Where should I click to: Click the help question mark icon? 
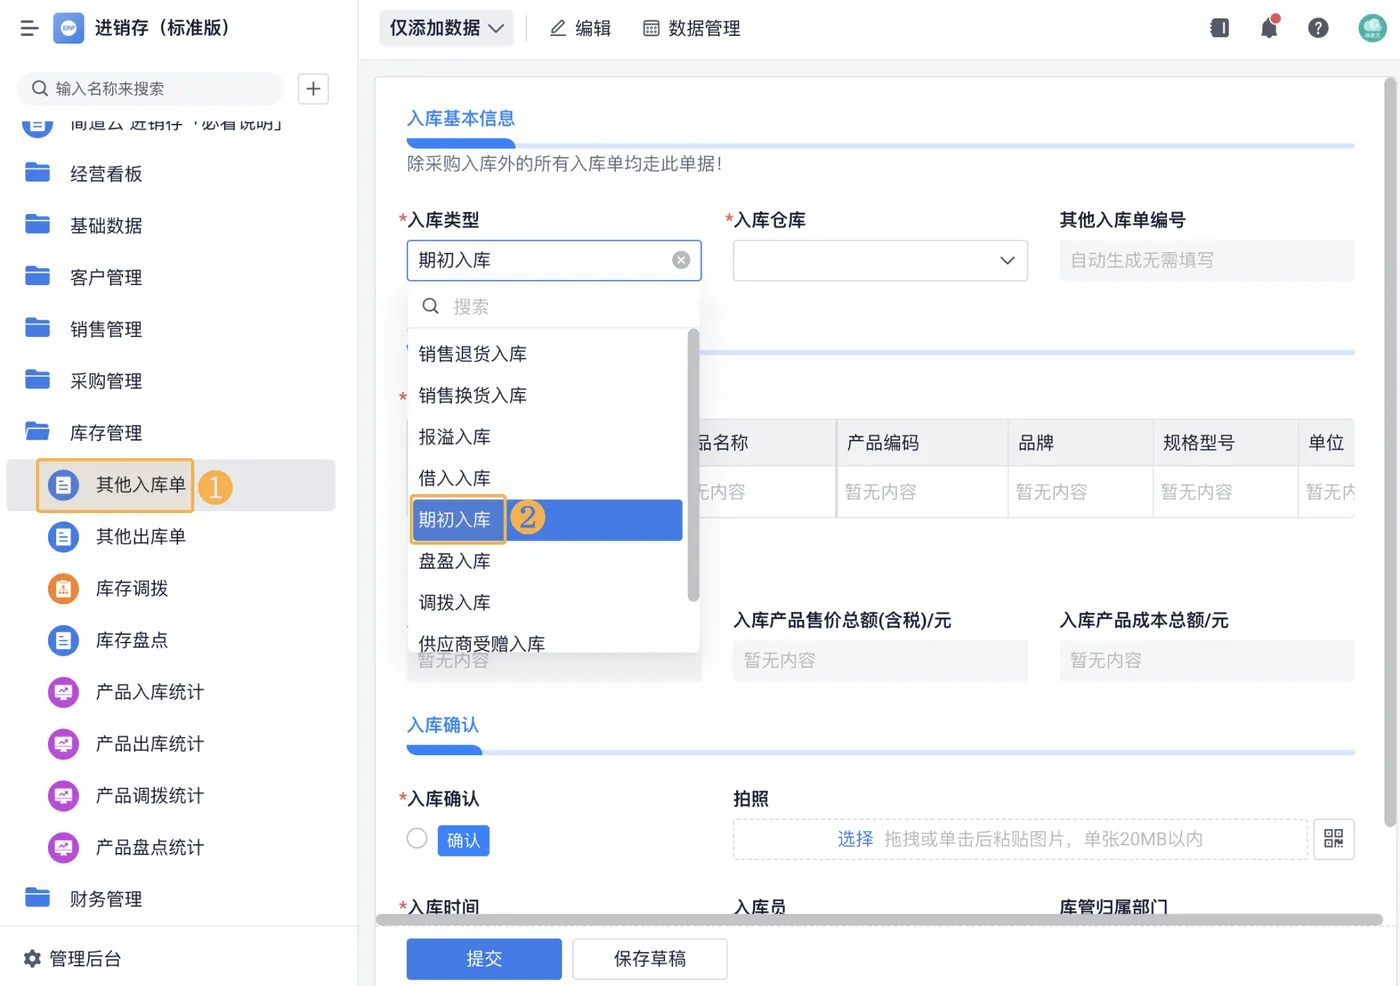tap(1318, 28)
